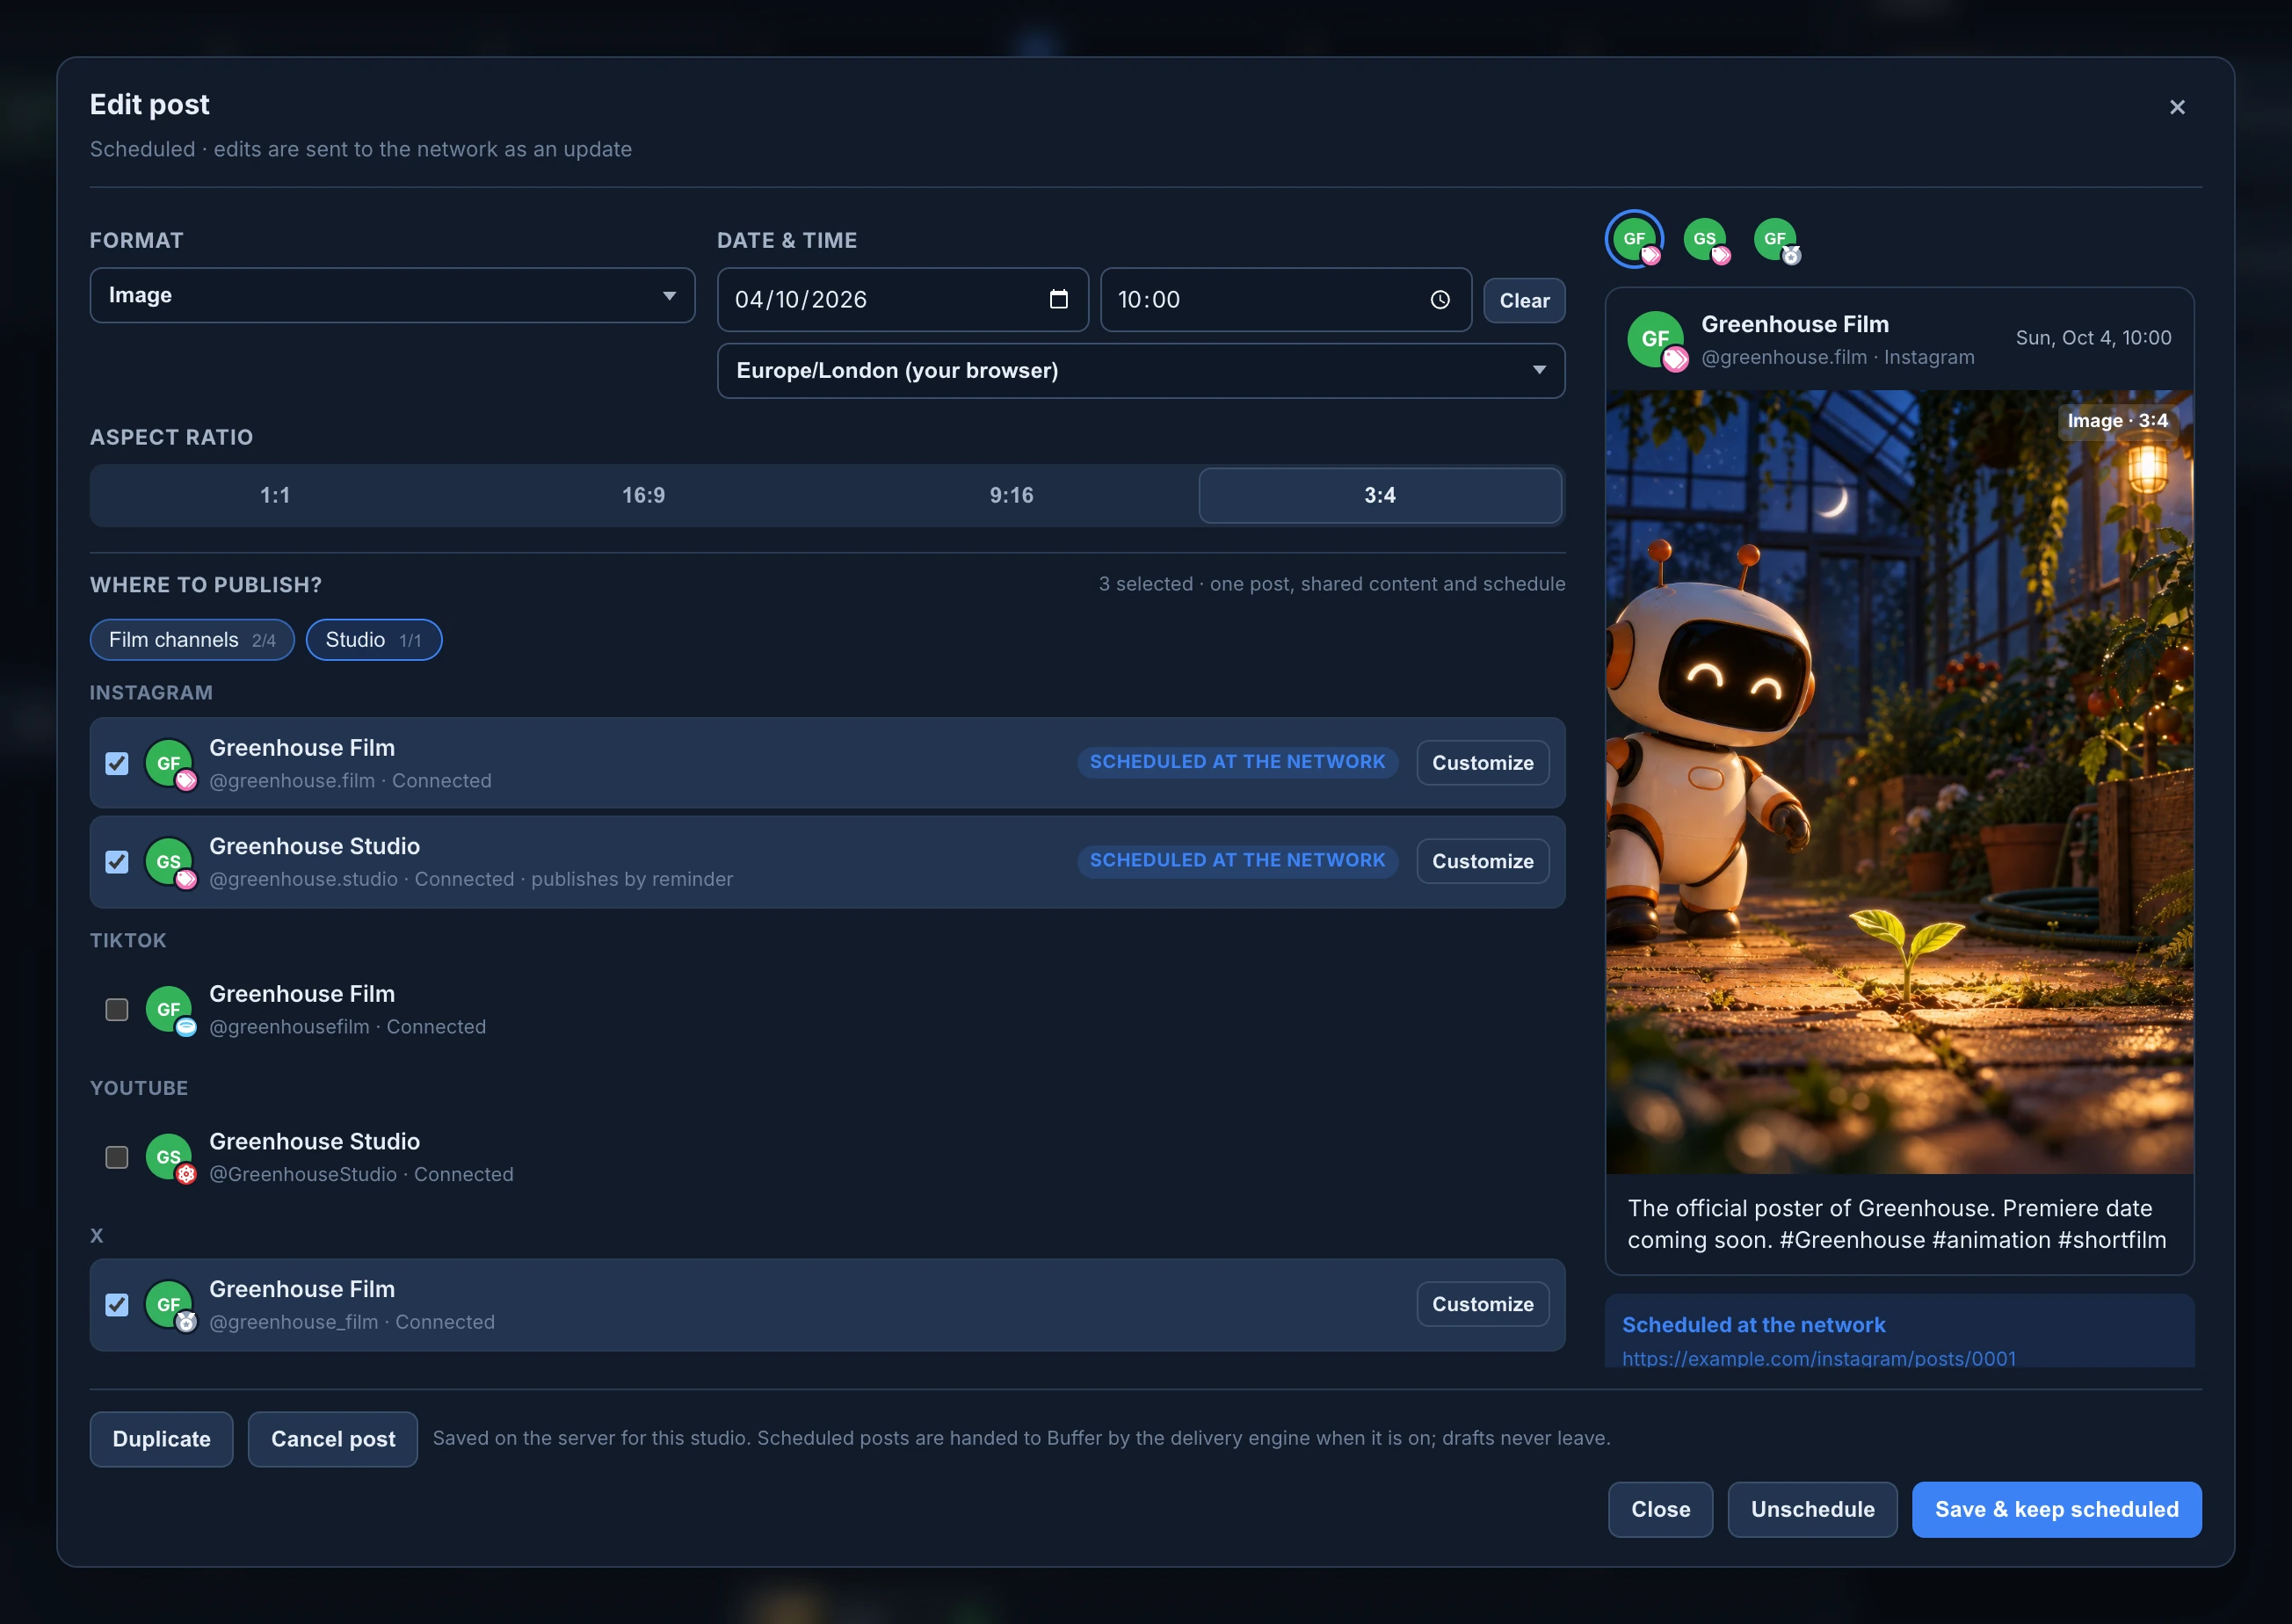The height and width of the screenshot is (1624, 2292).
Task: Click Greenhouse Studio YouTube row avatar
Action: (x=169, y=1157)
